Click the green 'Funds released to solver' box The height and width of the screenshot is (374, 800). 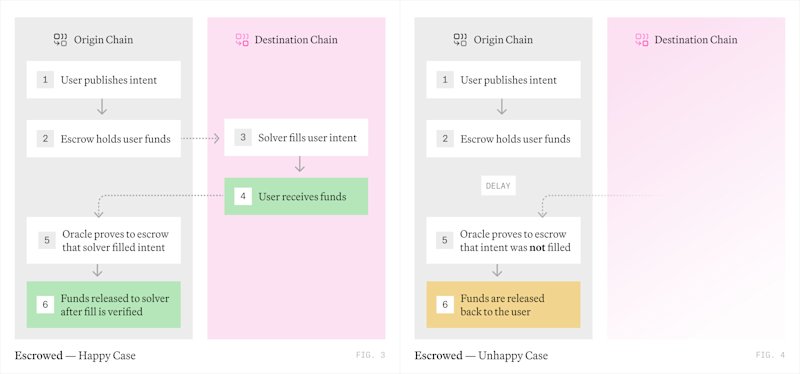(104, 305)
